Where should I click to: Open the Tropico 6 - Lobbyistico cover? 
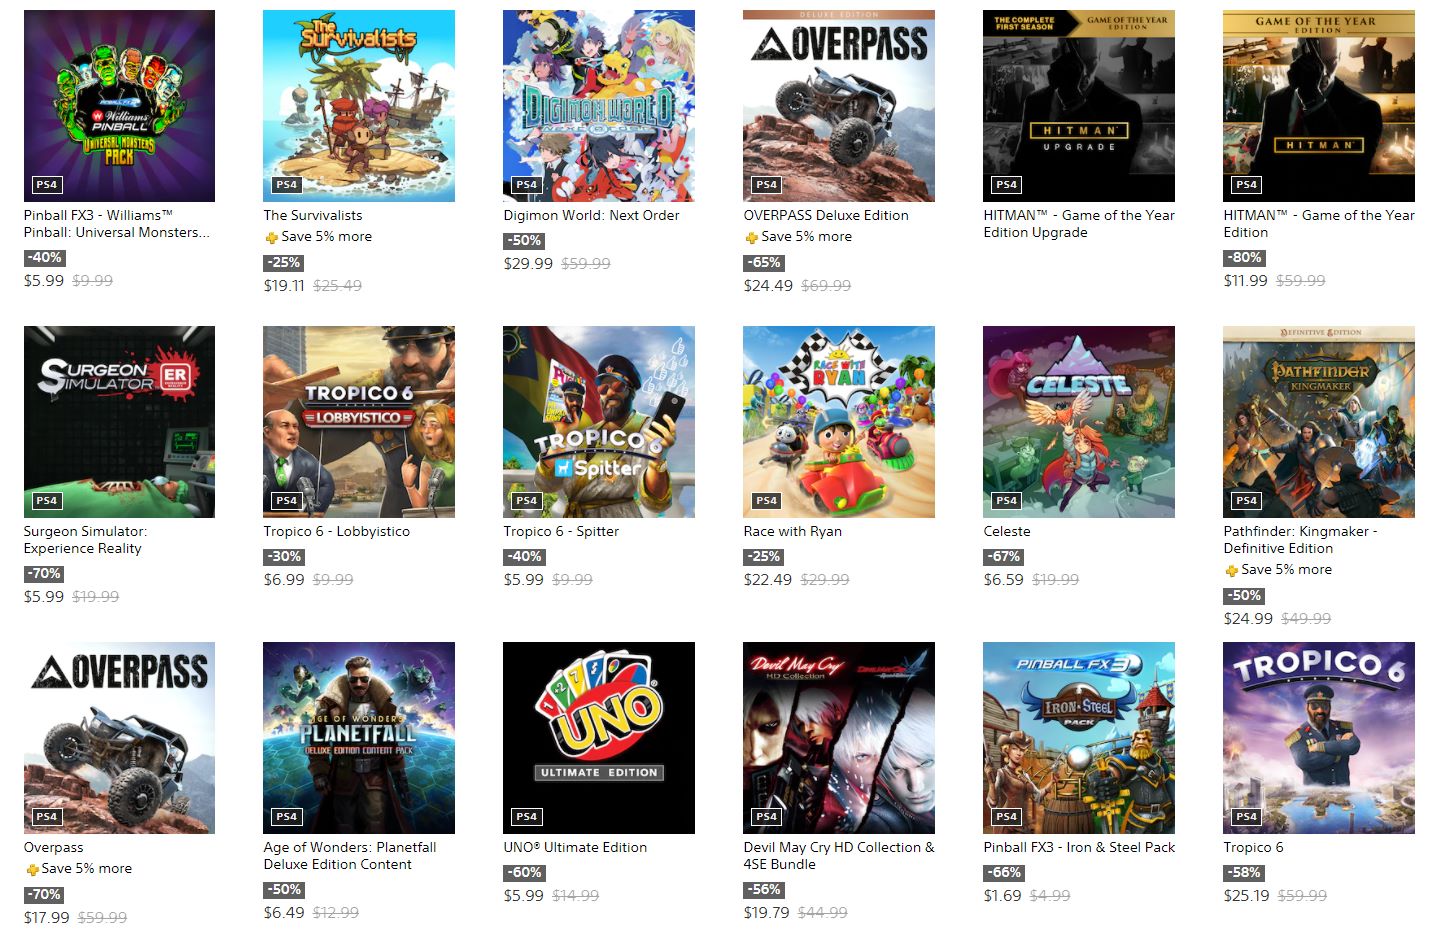[359, 422]
